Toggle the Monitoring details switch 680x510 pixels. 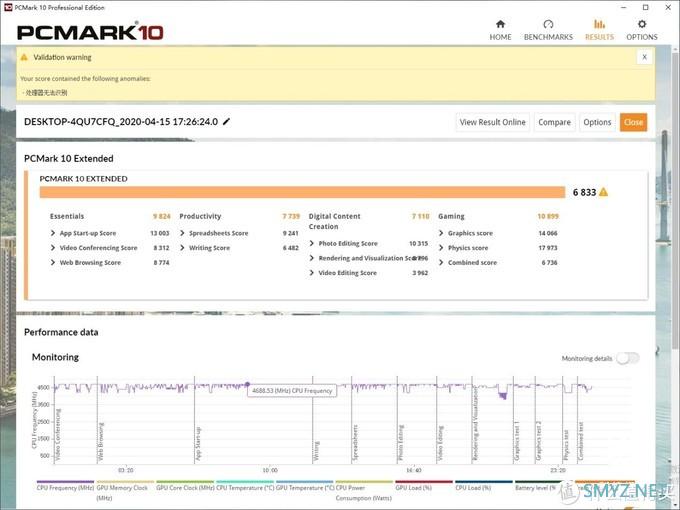(628, 358)
